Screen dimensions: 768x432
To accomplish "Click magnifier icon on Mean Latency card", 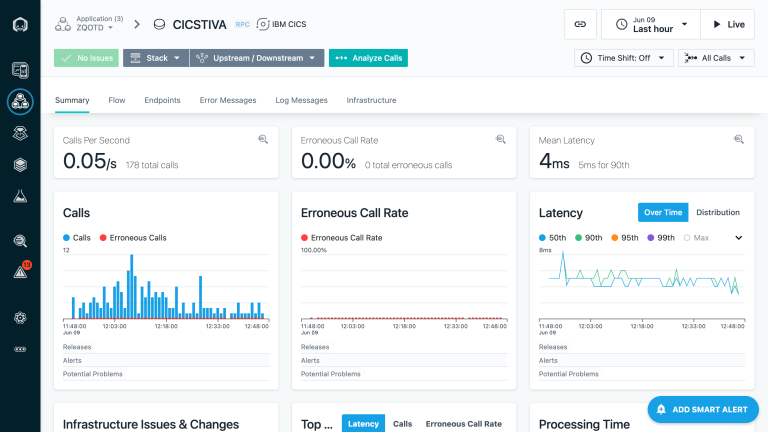I will [x=739, y=140].
